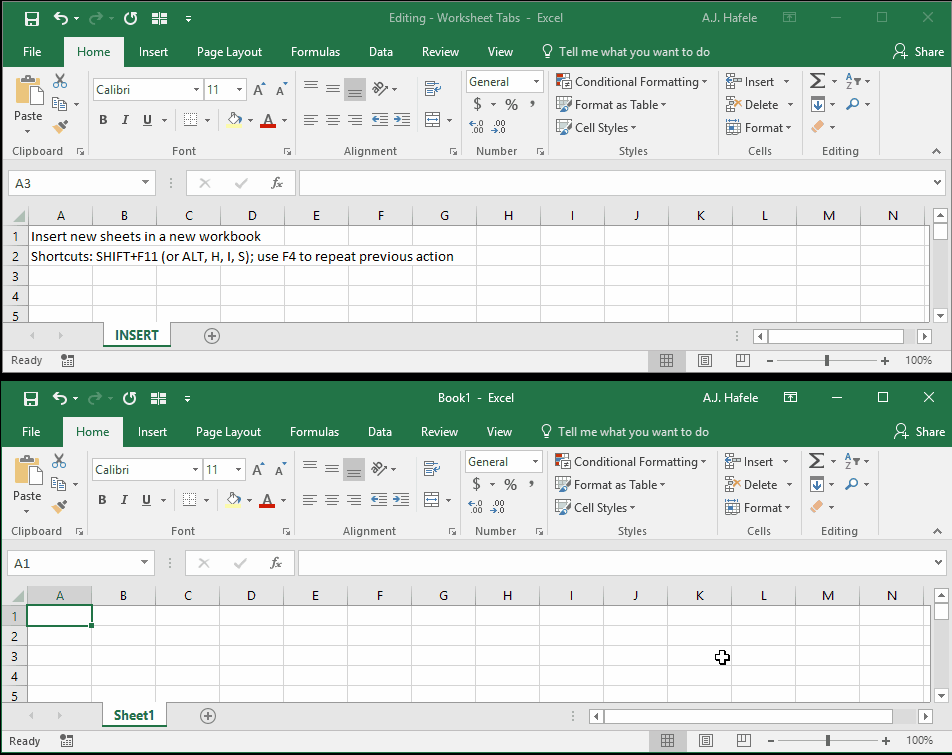Screen dimensions: 952x755
Task: Open Data tab in Worksheet Tabs window
Action: [381, 52]
